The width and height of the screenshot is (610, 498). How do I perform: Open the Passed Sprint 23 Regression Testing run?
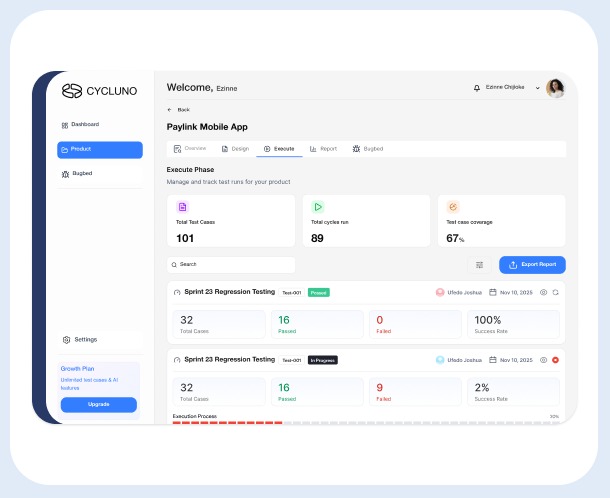(x=230, y=292)
